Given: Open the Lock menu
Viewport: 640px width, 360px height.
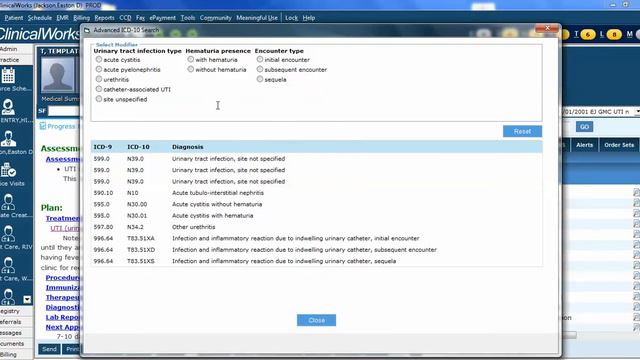Looking at the screenshot, I should (x=291, y=18).
